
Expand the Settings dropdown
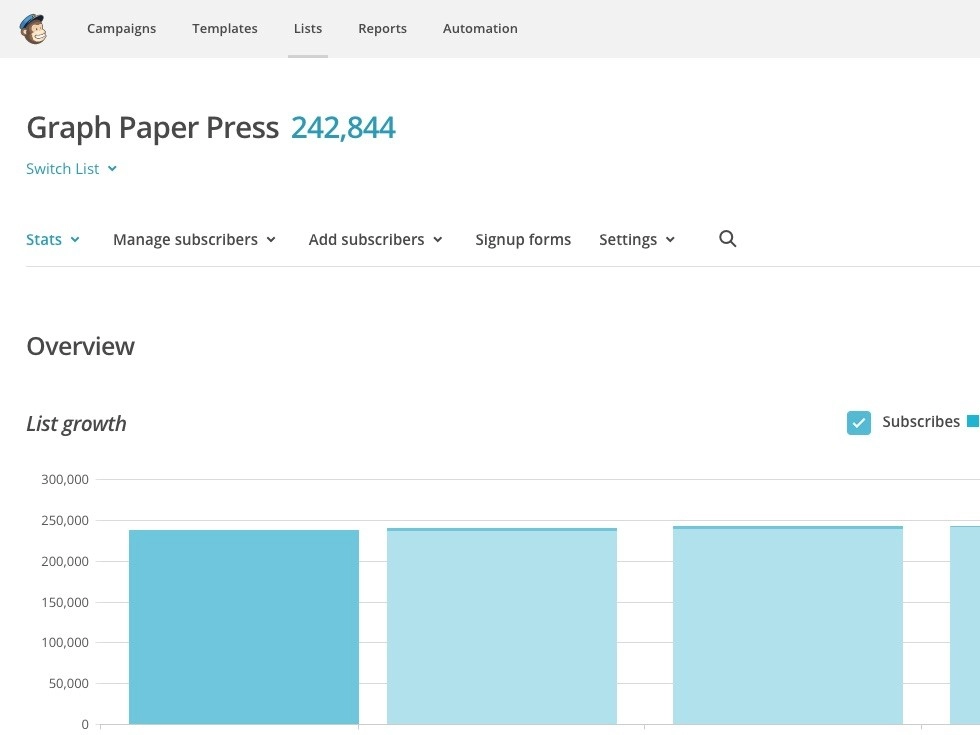click(637, 240)
